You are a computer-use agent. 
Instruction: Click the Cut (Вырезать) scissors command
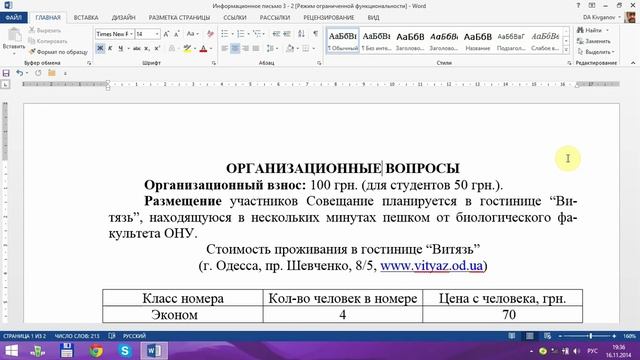tap(45, 30)
